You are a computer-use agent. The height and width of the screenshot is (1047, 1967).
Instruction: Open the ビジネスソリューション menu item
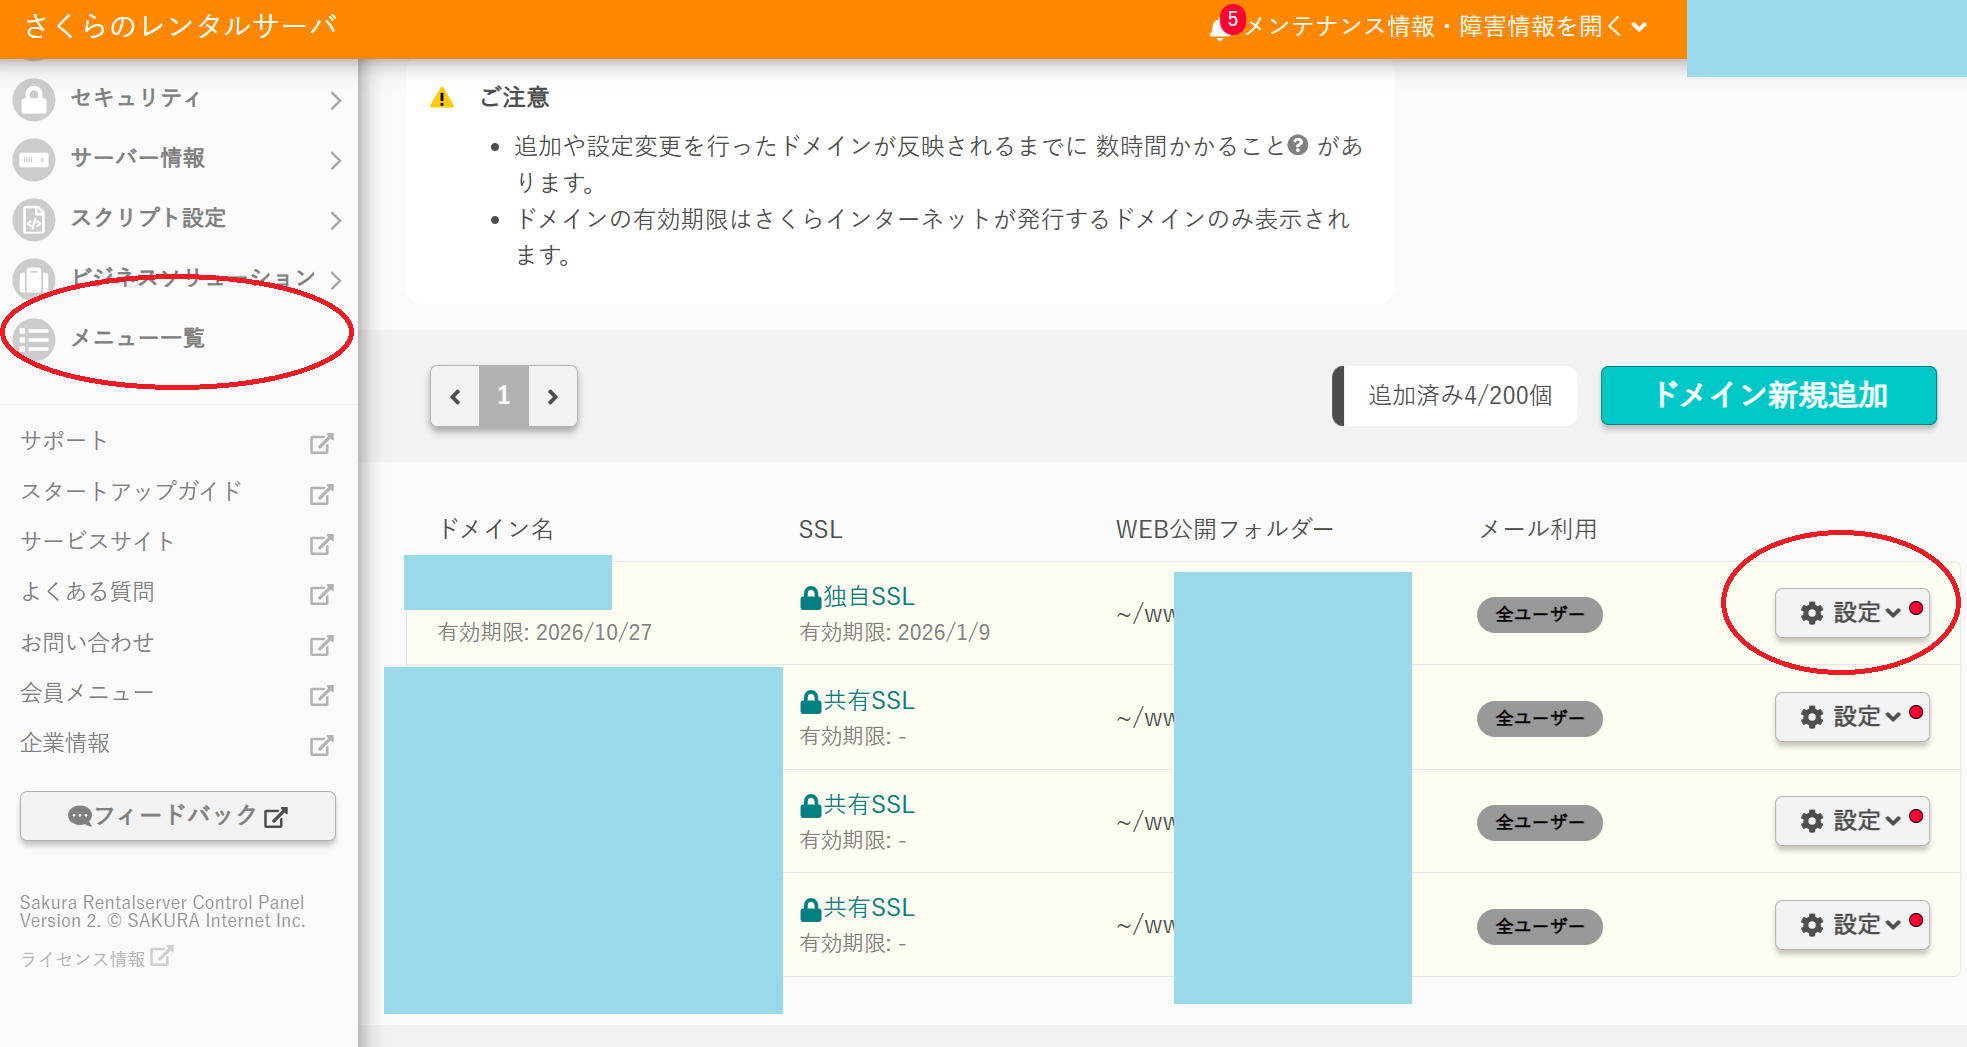coord(192,278)
